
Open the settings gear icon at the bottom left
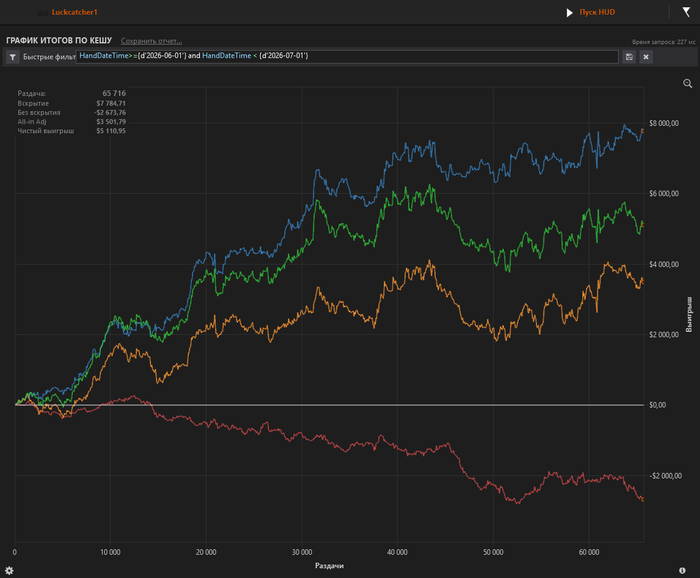coord(9,570)
